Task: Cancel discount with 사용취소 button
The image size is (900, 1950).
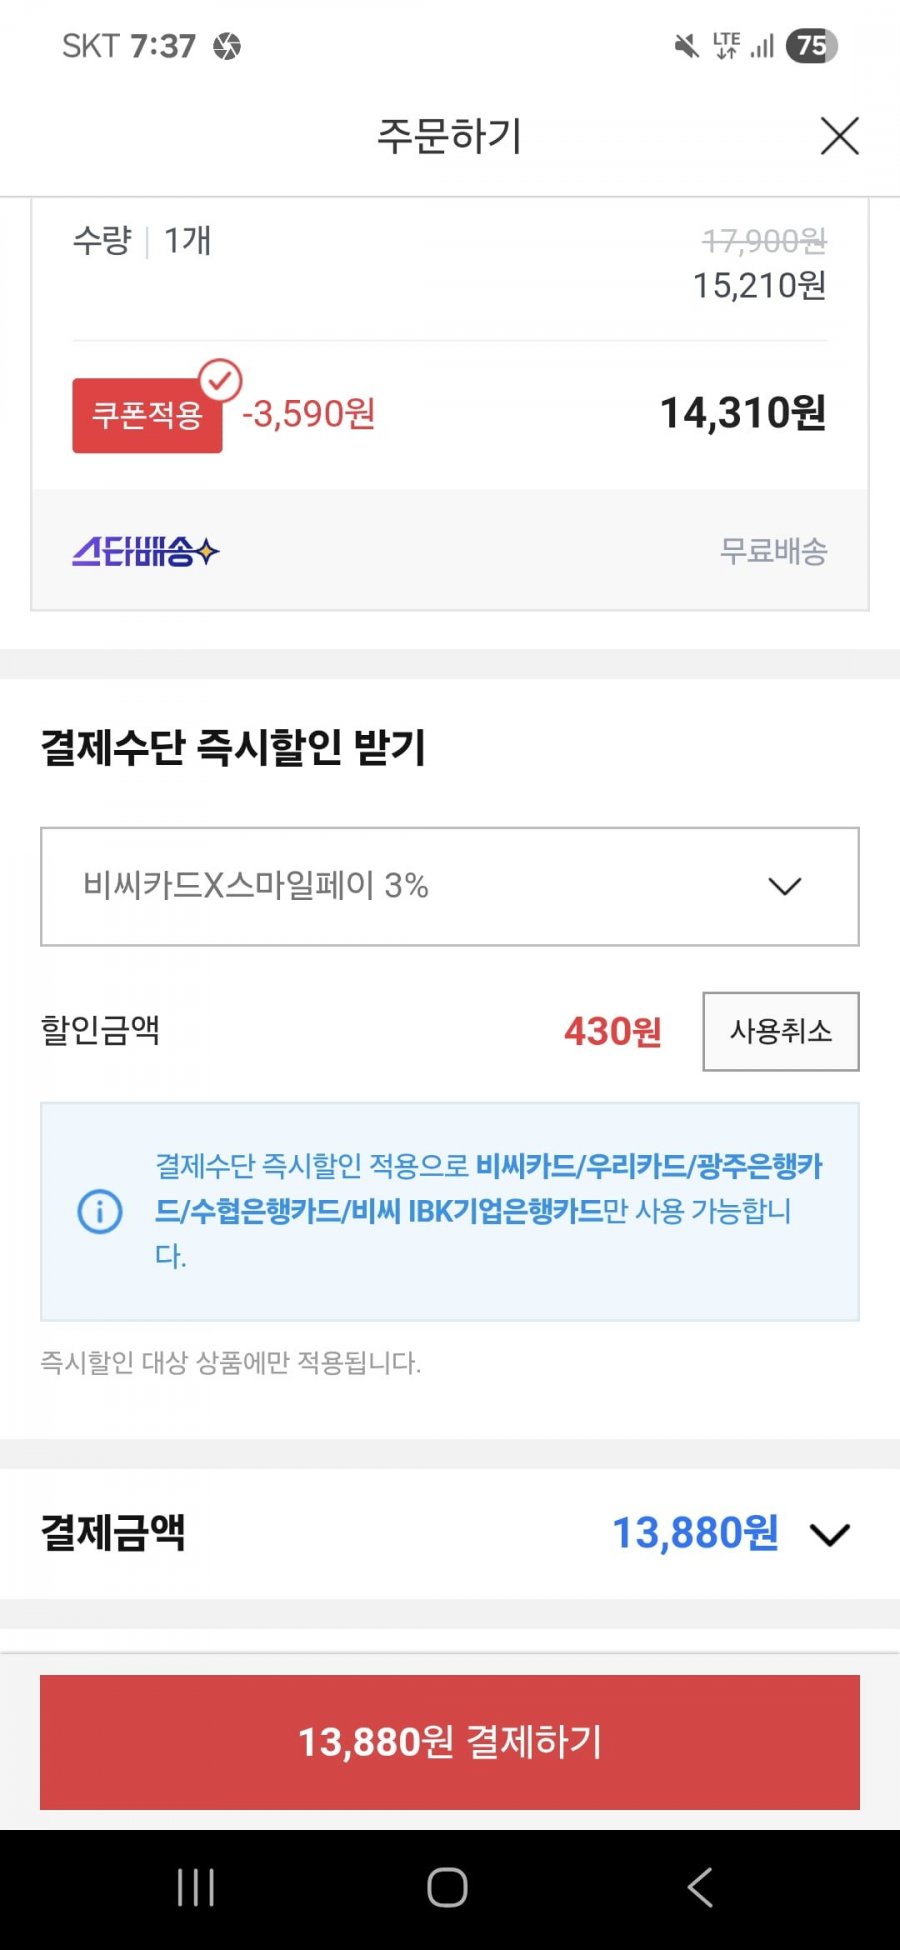Action: tap(781, 1031)
